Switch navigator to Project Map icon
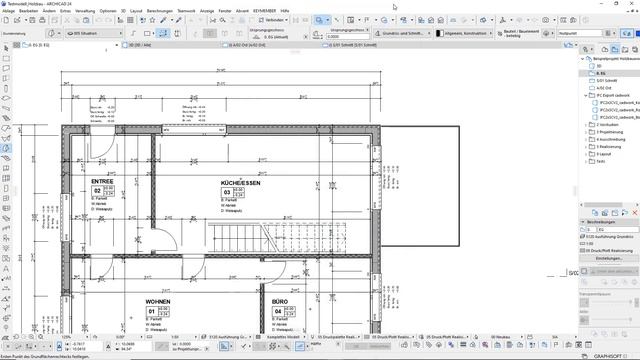The image size is (640, 360). coord(605,49)
